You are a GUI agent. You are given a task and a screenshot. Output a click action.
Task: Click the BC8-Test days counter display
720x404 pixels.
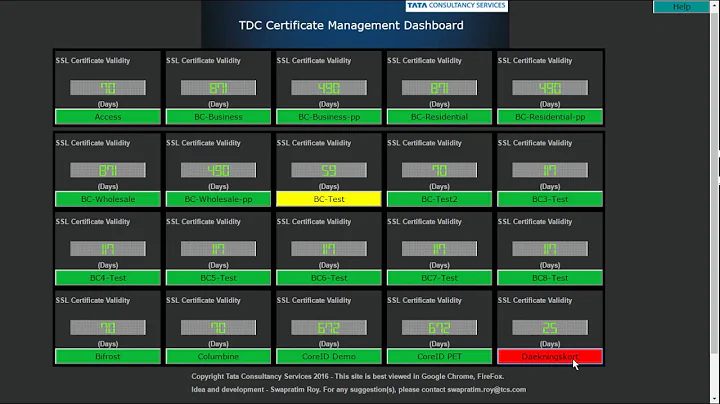tap(550, 249)
